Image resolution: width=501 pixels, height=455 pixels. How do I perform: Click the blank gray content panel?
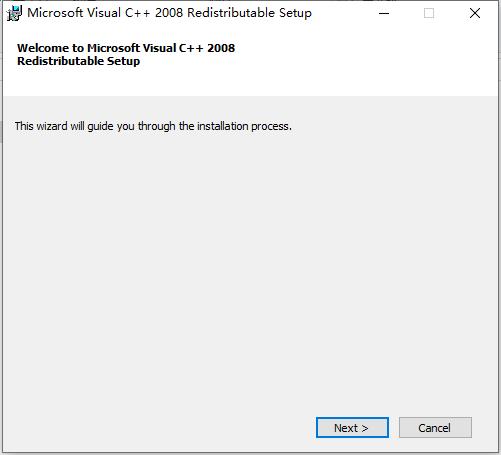tap(250, 267)
